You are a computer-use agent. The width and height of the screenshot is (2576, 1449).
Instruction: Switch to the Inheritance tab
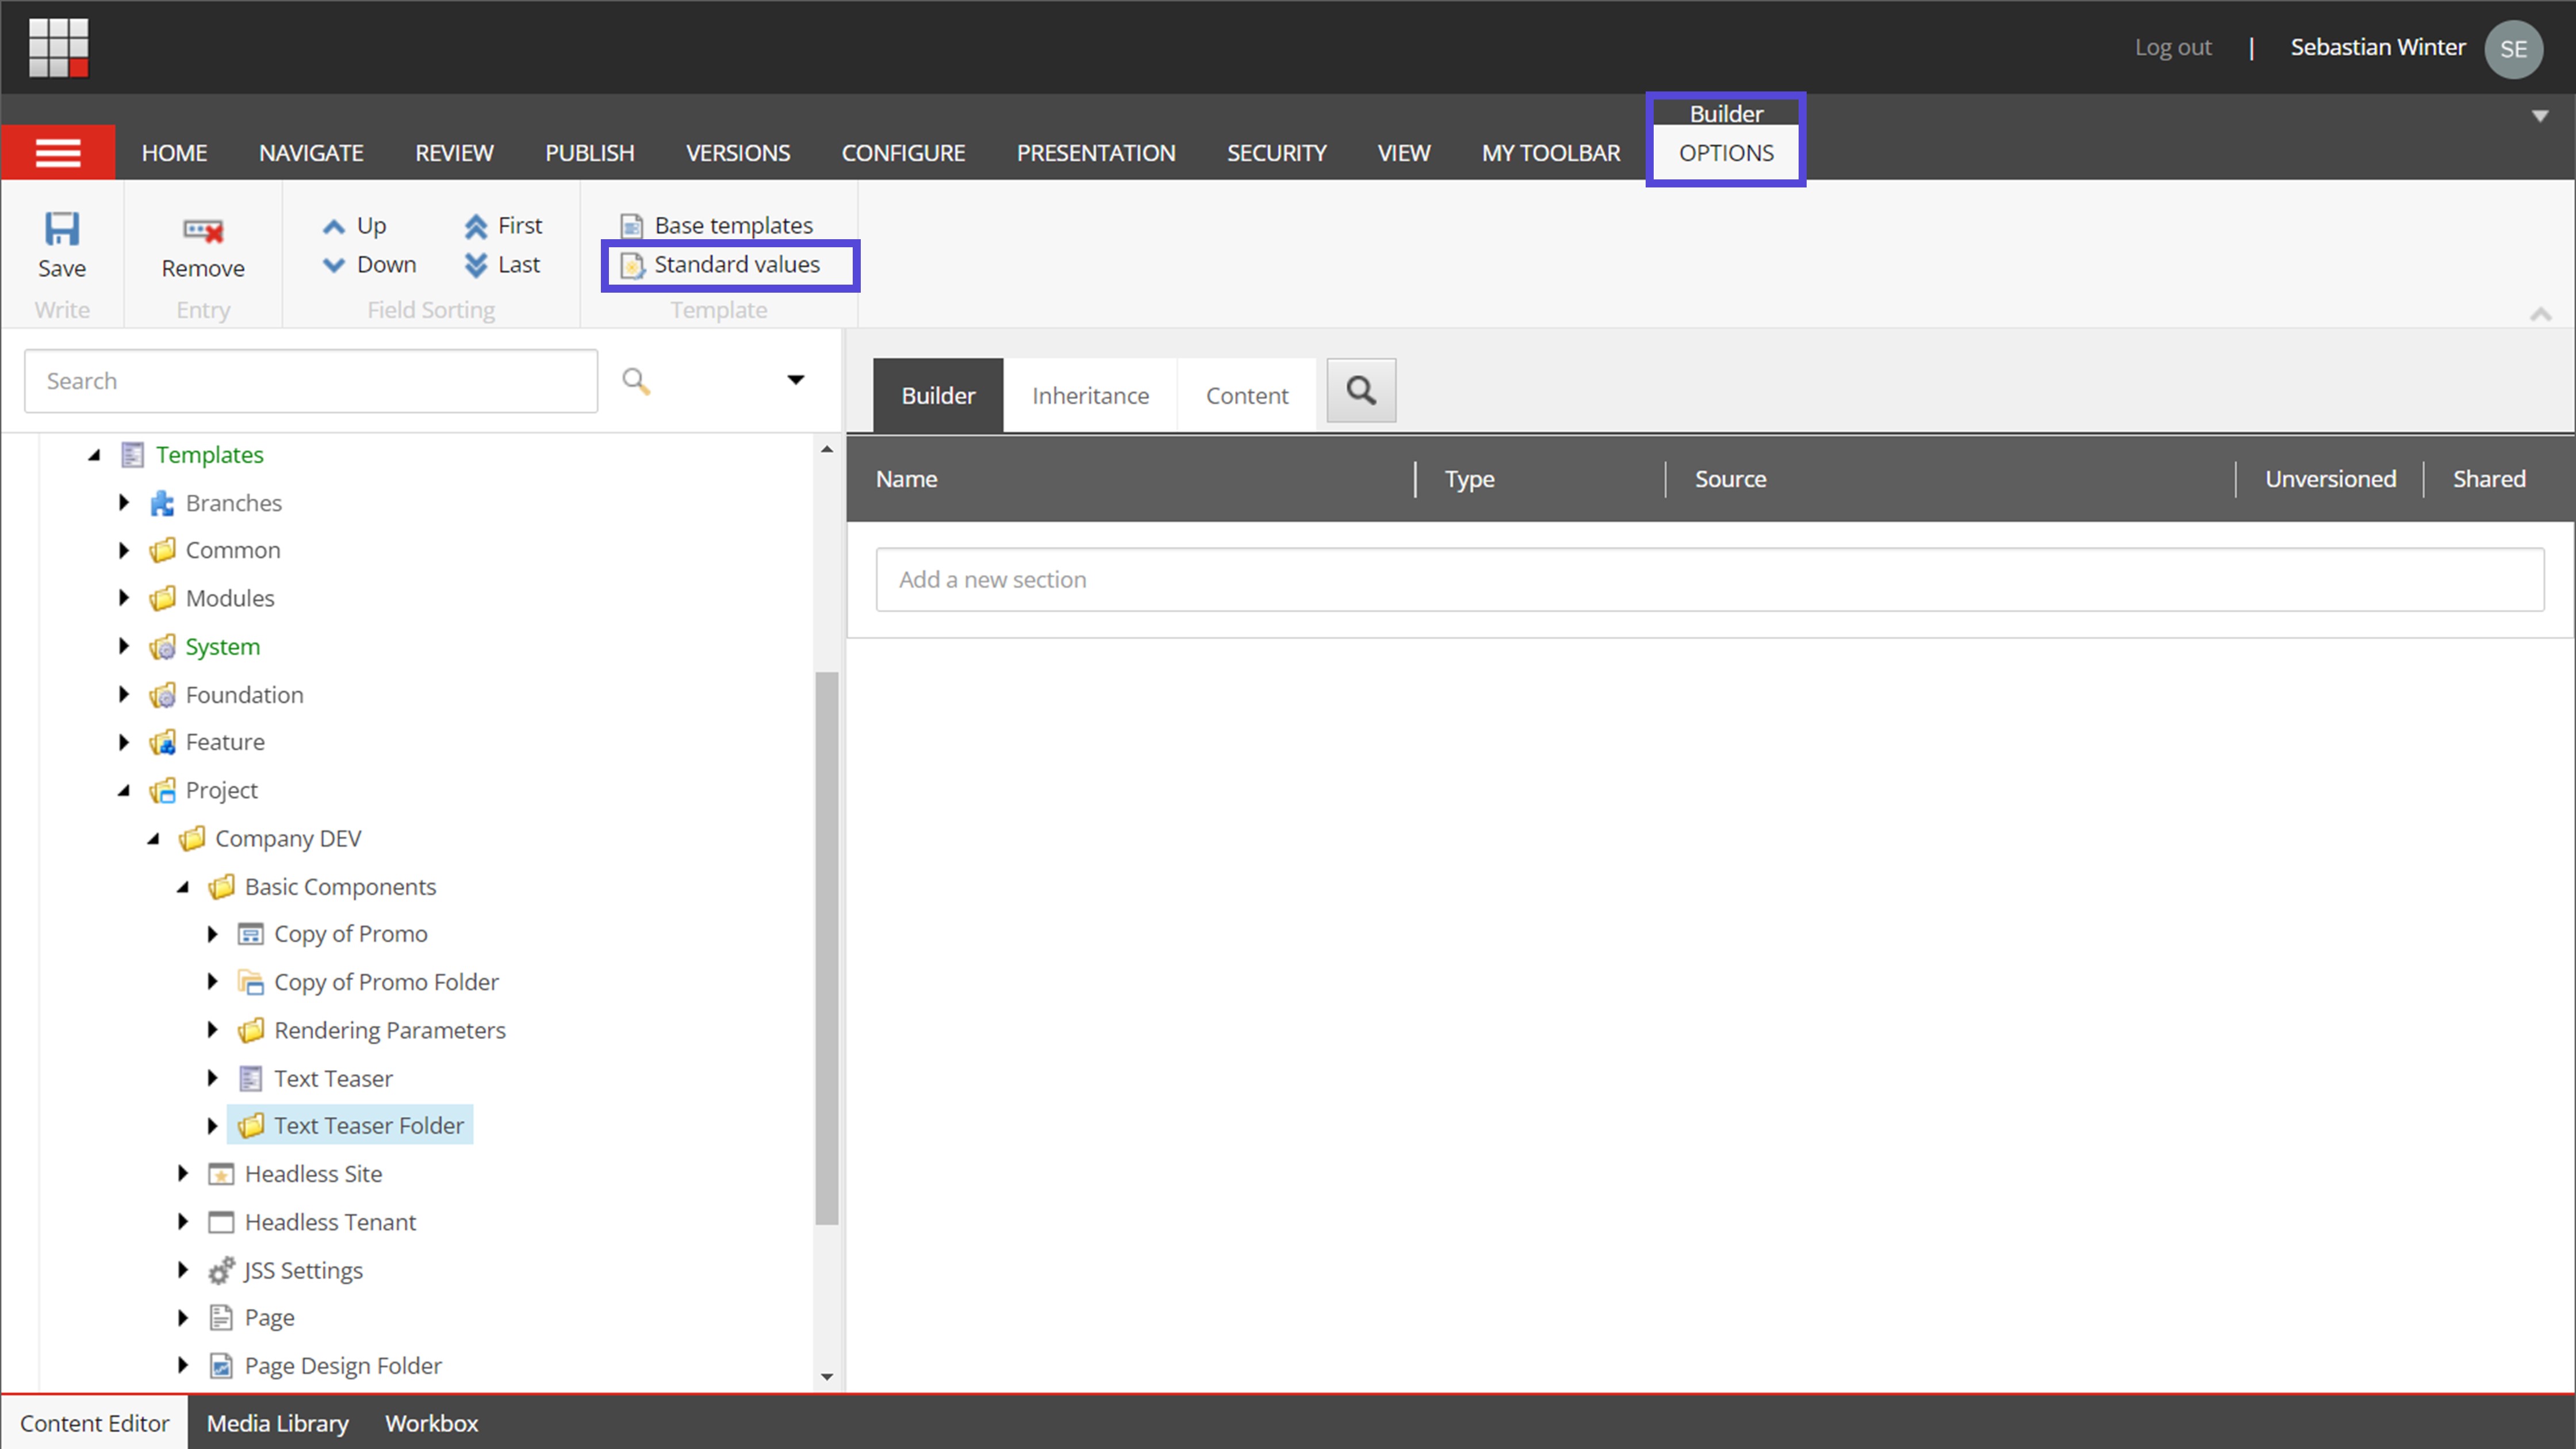1090,394
